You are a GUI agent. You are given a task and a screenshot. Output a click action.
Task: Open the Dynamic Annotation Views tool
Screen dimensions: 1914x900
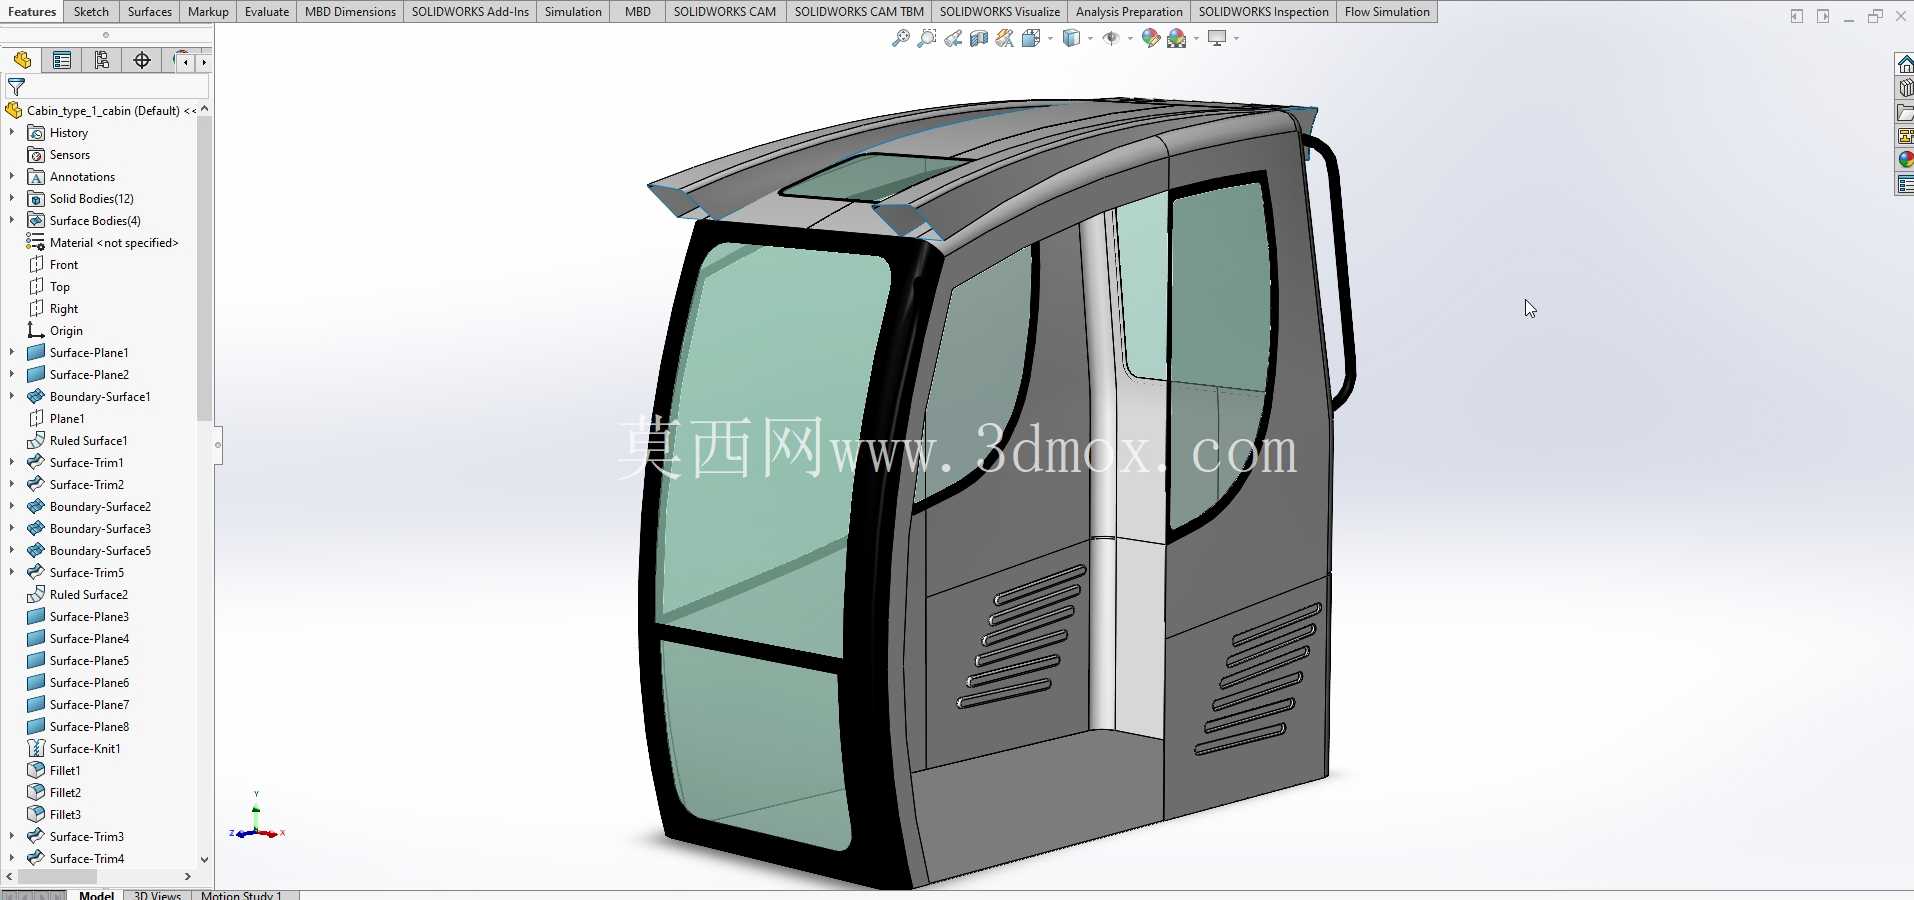point(1005,38)
